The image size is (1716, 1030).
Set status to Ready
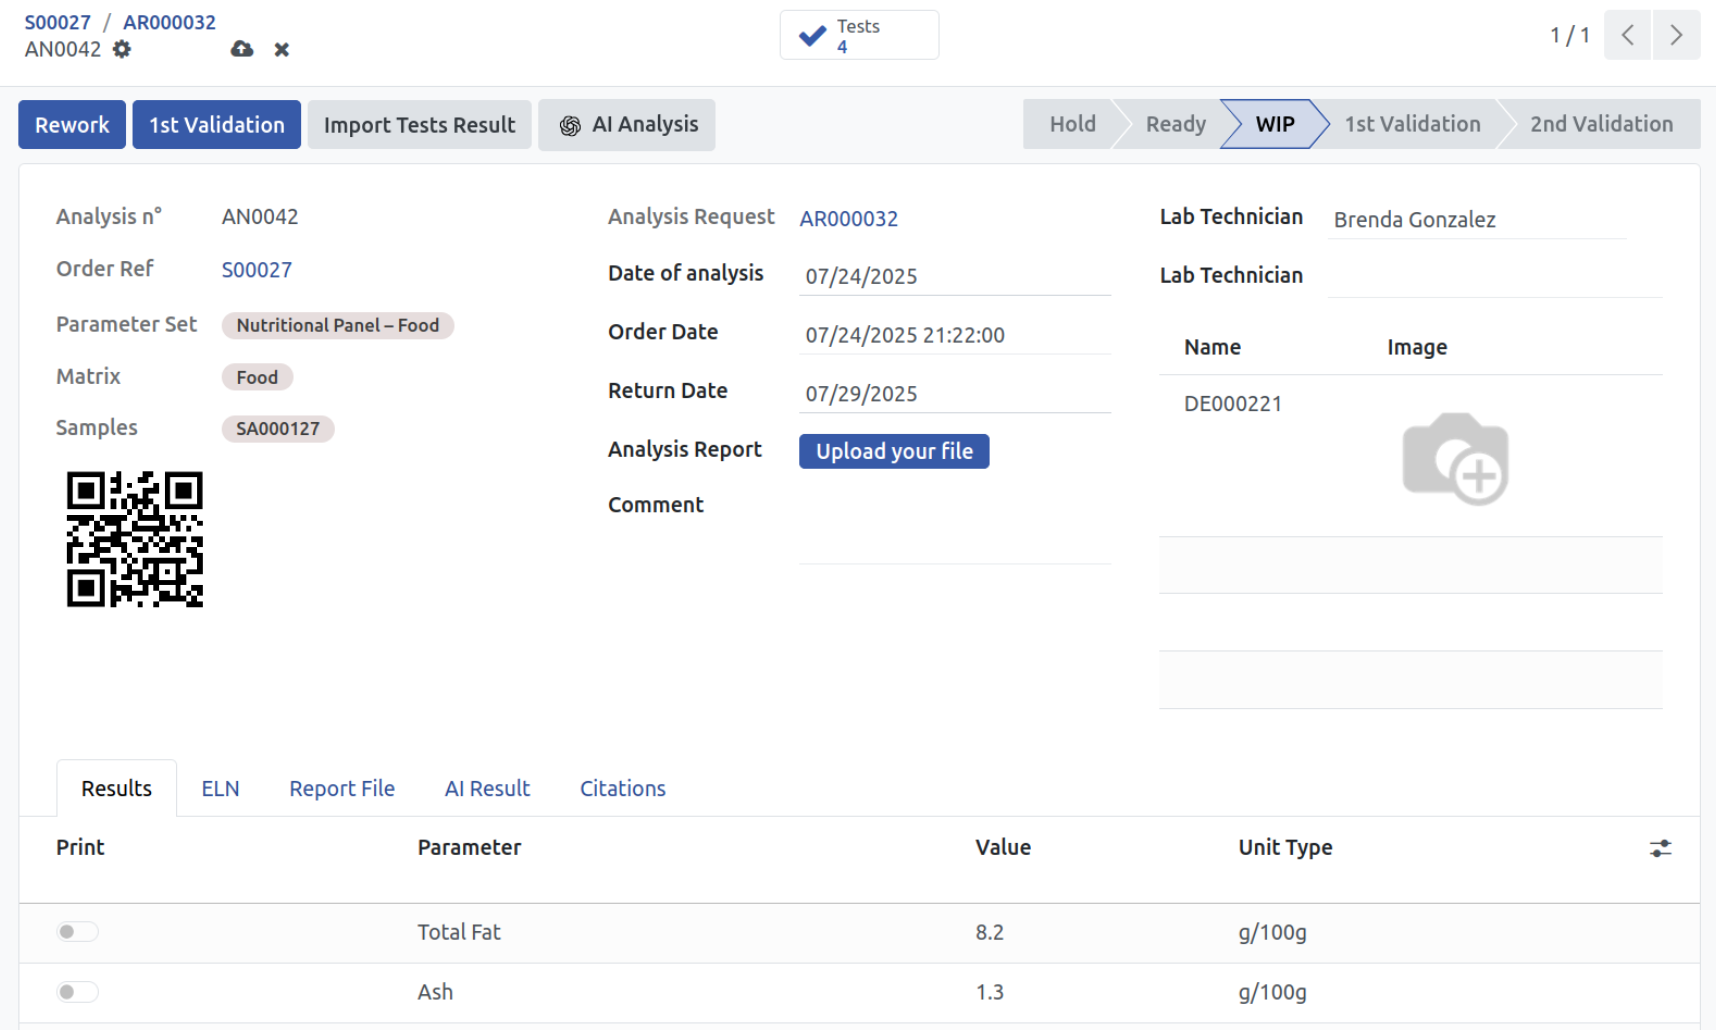(x=1175, y=124)
